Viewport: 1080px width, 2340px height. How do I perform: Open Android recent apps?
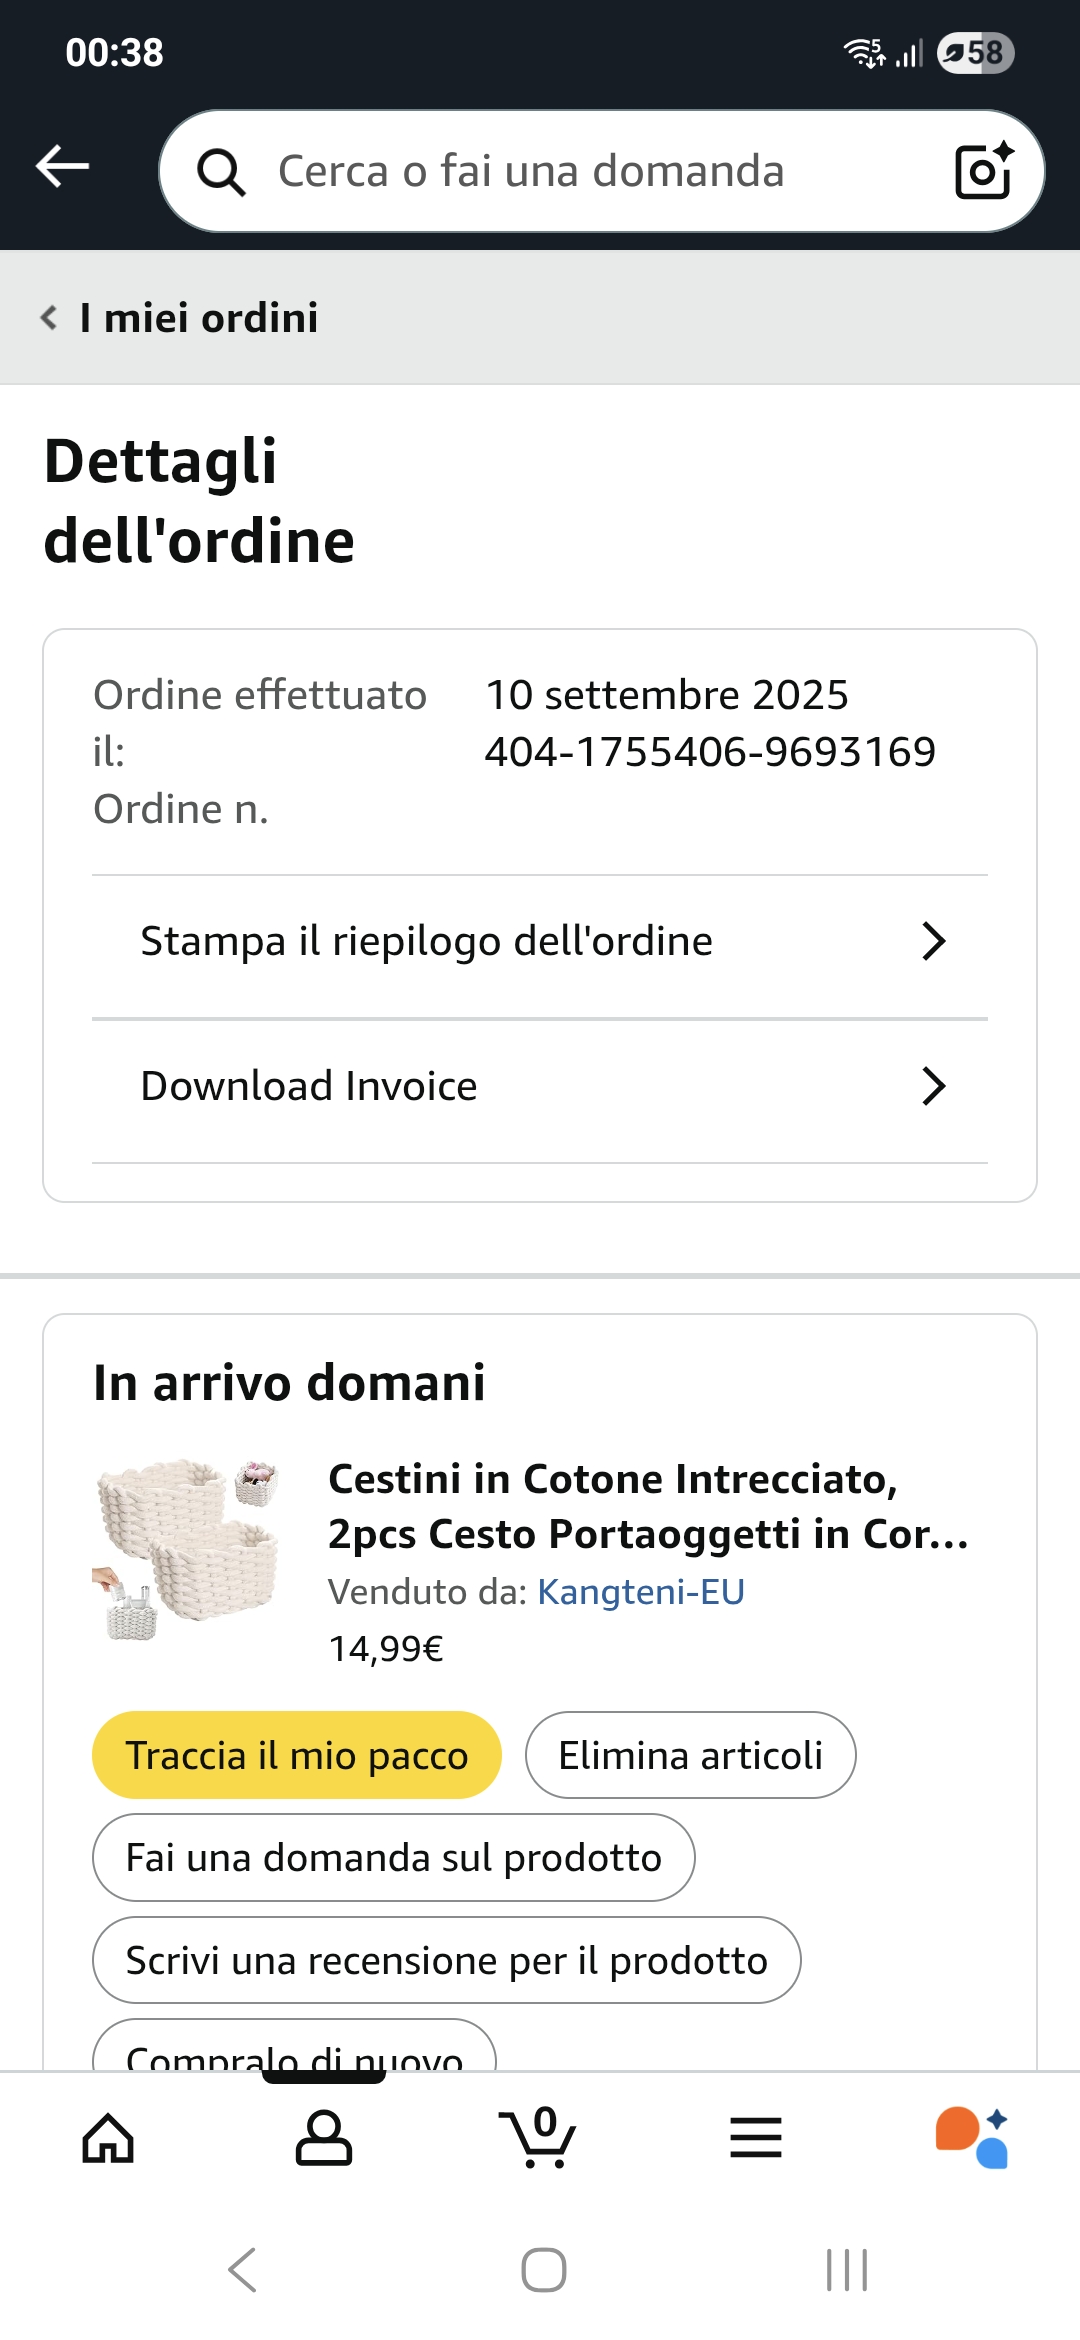846,2270
